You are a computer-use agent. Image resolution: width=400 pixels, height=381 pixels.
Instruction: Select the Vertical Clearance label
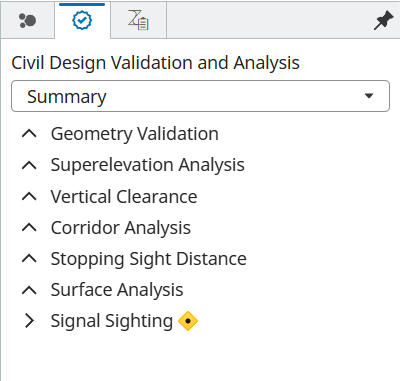(124, 196)
